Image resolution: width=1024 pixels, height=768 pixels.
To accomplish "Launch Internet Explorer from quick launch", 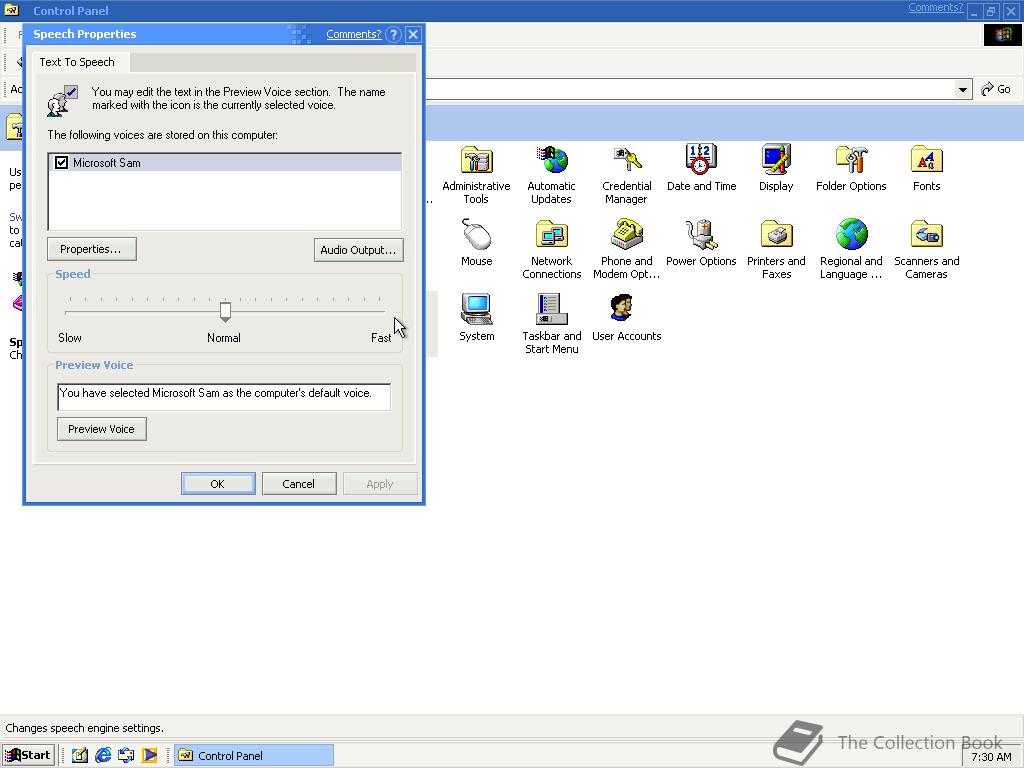I will pyautogui.click(x=103, y=755).
